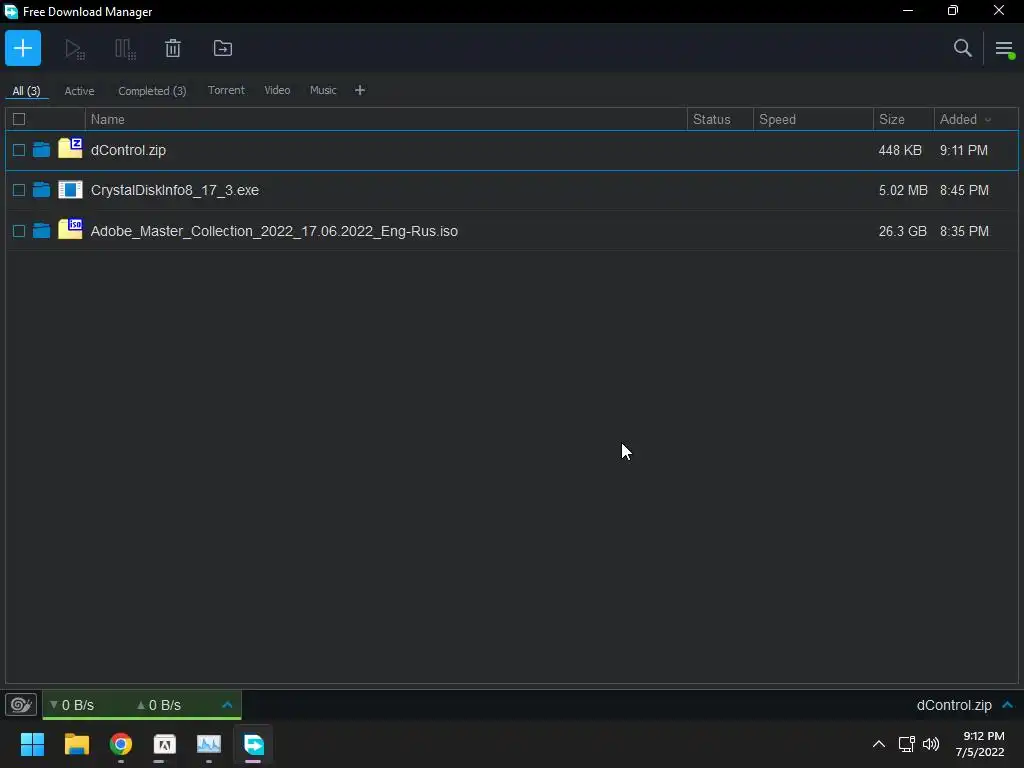Click the 8:45 PM added time
The height and width of the screenshot is (768, 1024).
click(964, 190)
